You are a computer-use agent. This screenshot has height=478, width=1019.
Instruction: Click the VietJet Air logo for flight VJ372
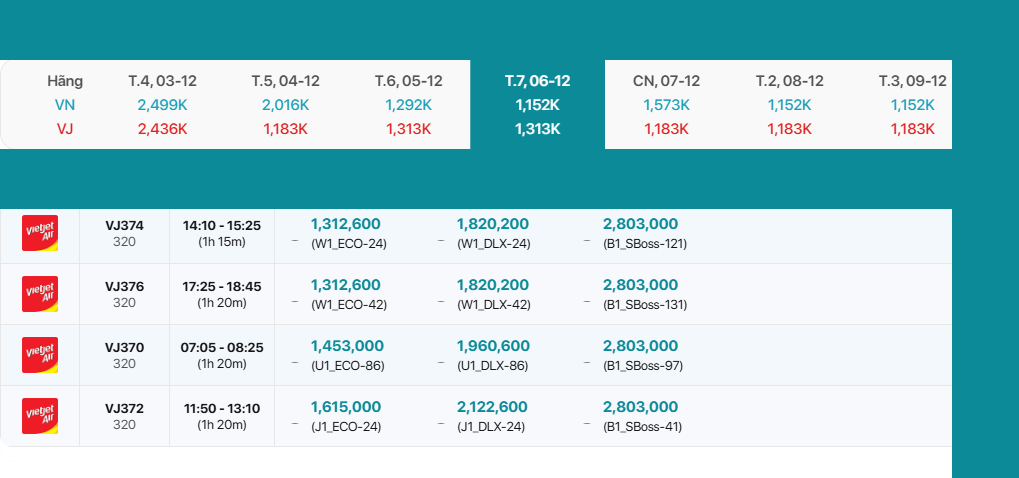click(x=40, y=416)
